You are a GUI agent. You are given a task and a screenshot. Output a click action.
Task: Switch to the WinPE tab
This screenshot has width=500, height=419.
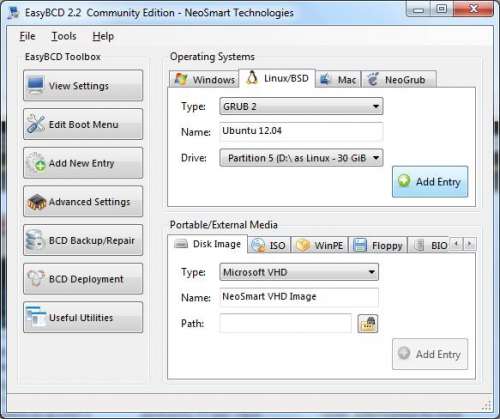(320, 245)
